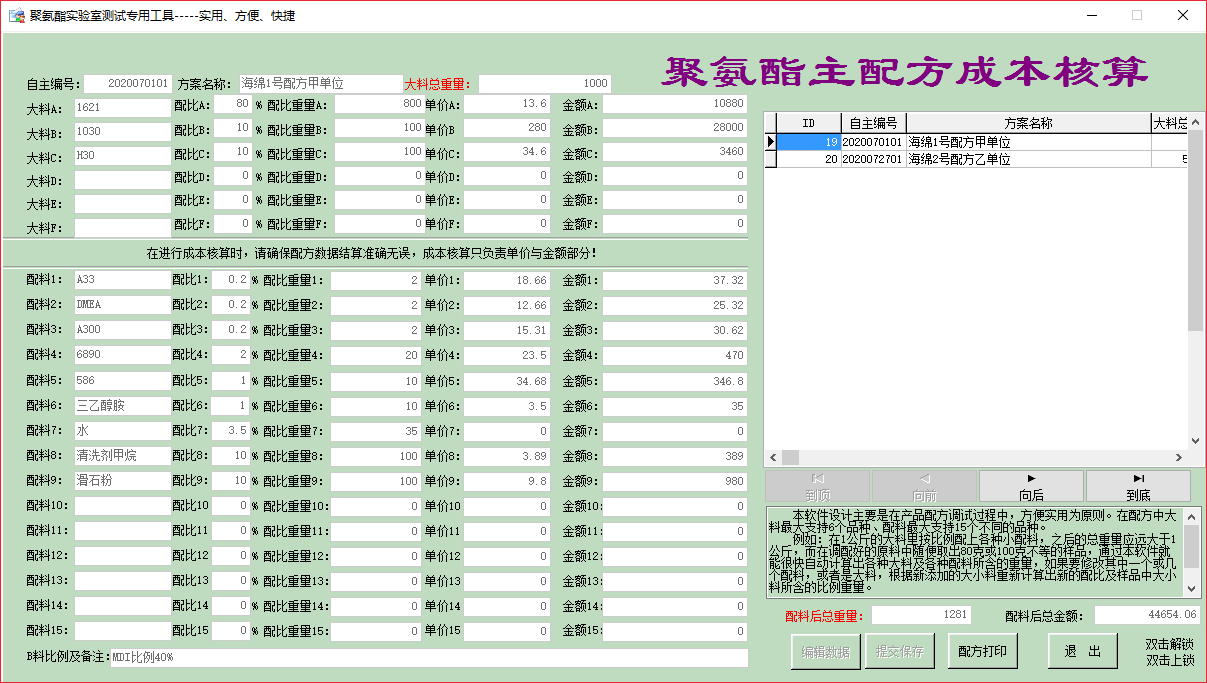
Task: Click the 大料总重量 field showing 1000
Action: click(544, 84)
